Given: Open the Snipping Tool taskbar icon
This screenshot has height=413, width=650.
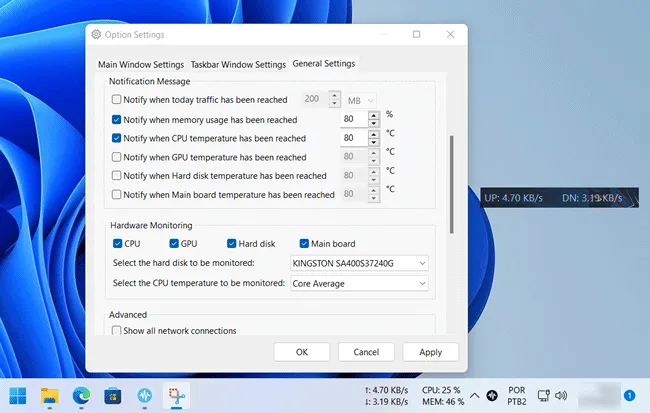Looking at the screenshot, I should tap(177, 396).
